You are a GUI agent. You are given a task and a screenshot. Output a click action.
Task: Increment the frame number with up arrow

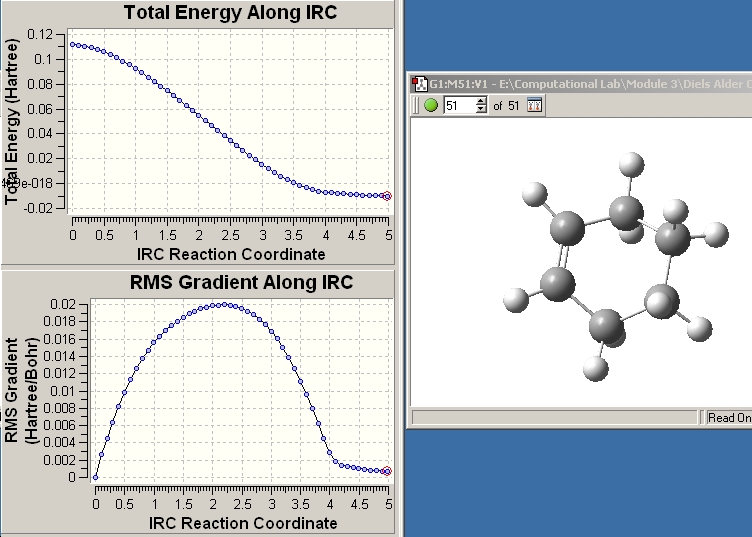(x=481, y=101)
